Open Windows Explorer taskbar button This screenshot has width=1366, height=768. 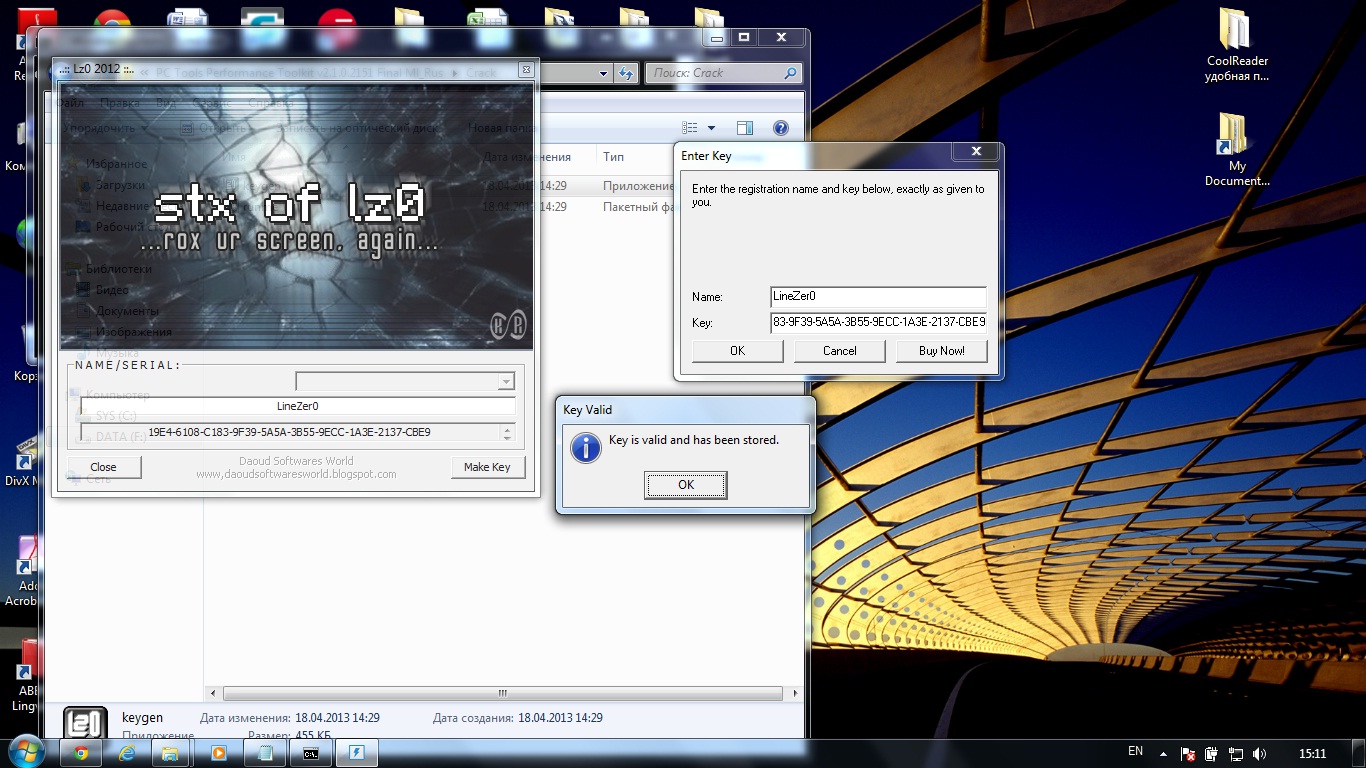tap(171, 754)
